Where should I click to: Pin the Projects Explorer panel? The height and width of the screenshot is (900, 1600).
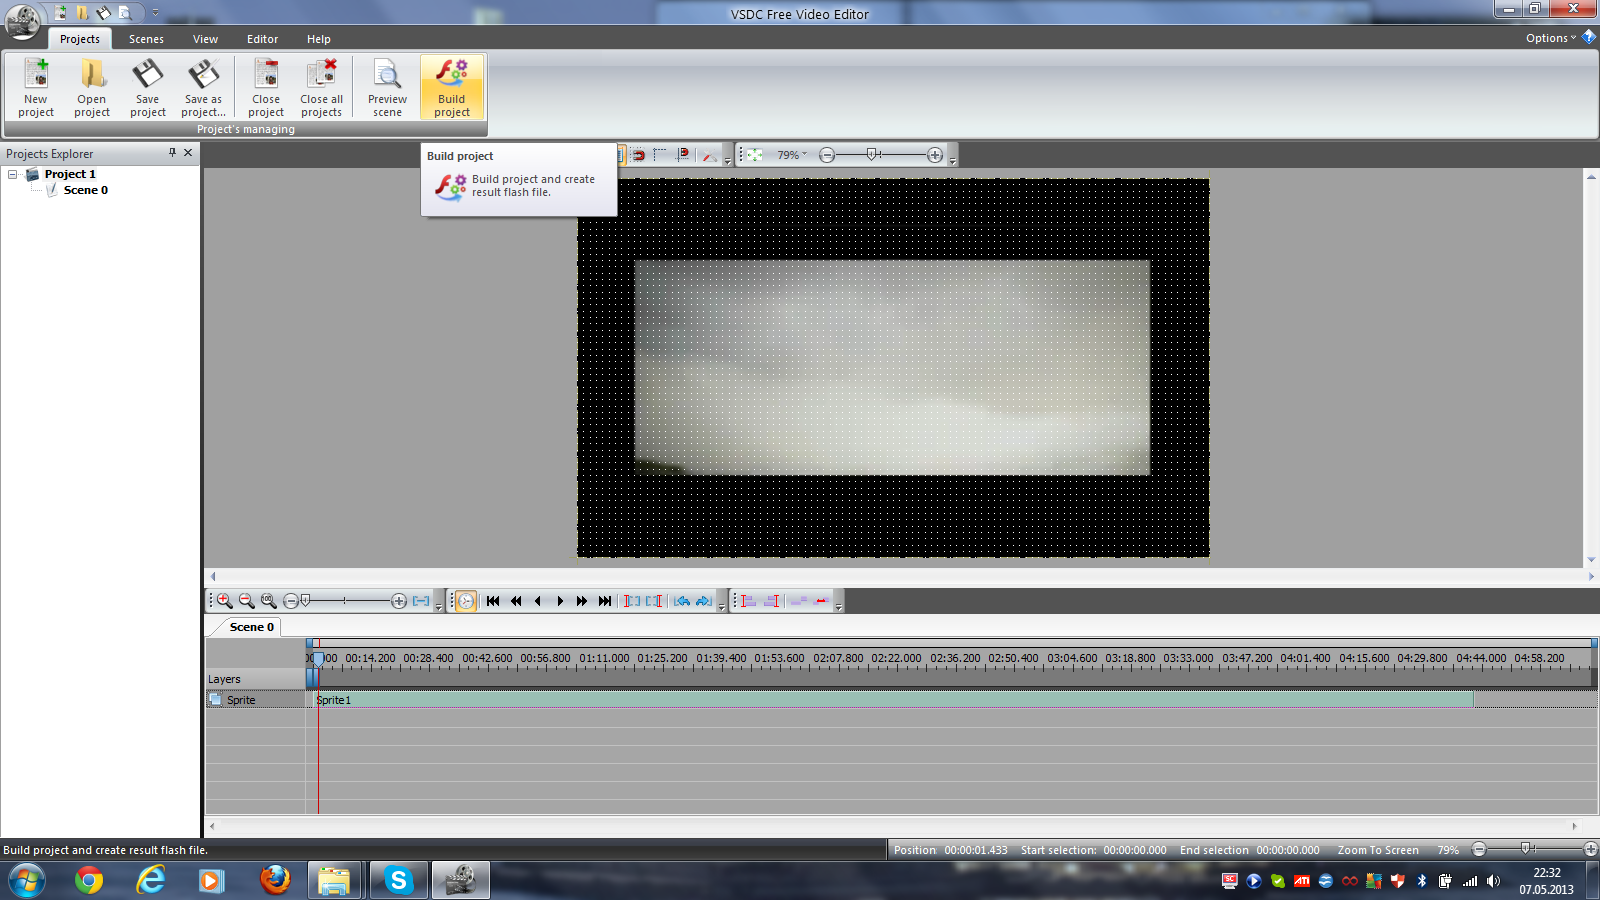click(x=172, y=153)
